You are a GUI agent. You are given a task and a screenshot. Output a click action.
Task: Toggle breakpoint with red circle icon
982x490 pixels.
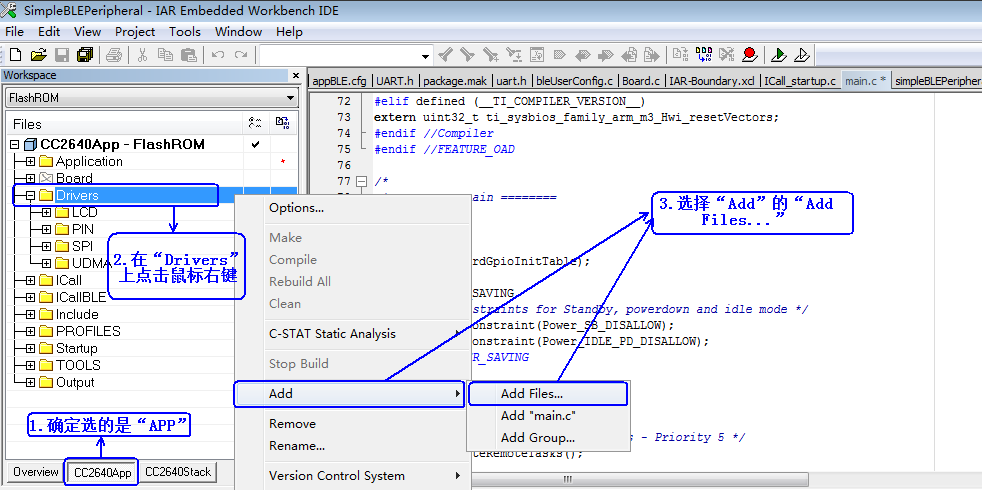coord(750,55)
